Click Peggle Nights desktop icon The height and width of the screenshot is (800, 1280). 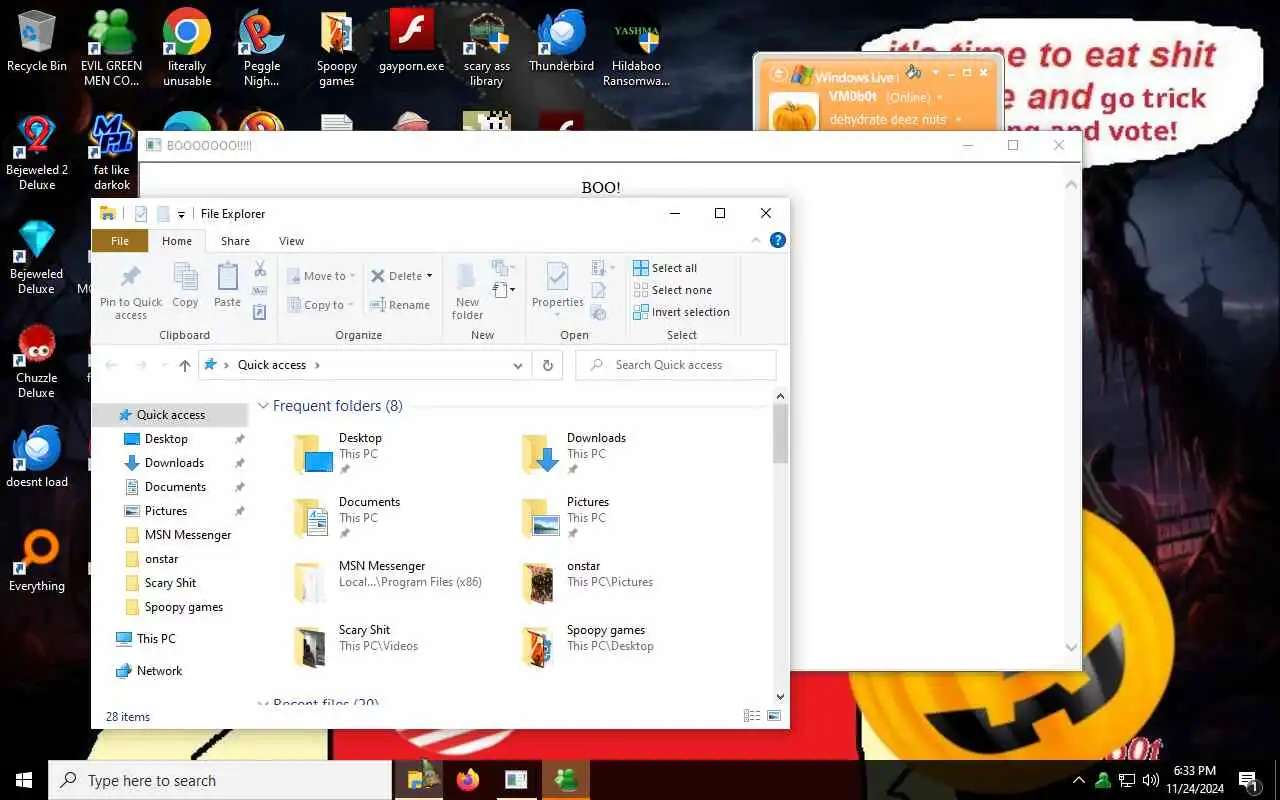coord(262,47)
